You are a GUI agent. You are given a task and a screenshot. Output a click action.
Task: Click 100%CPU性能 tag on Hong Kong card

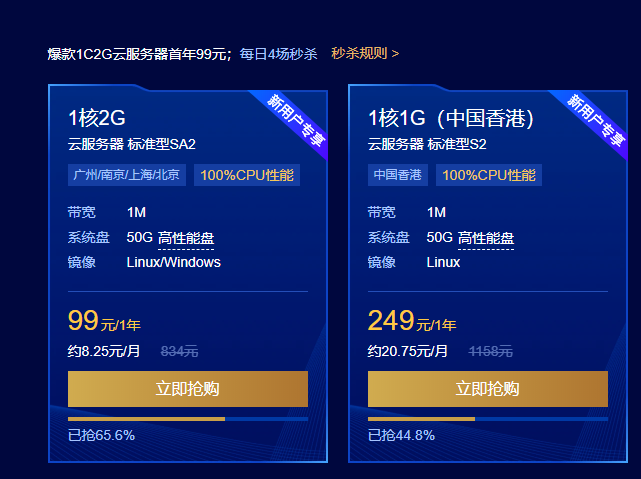click(489, 175)
